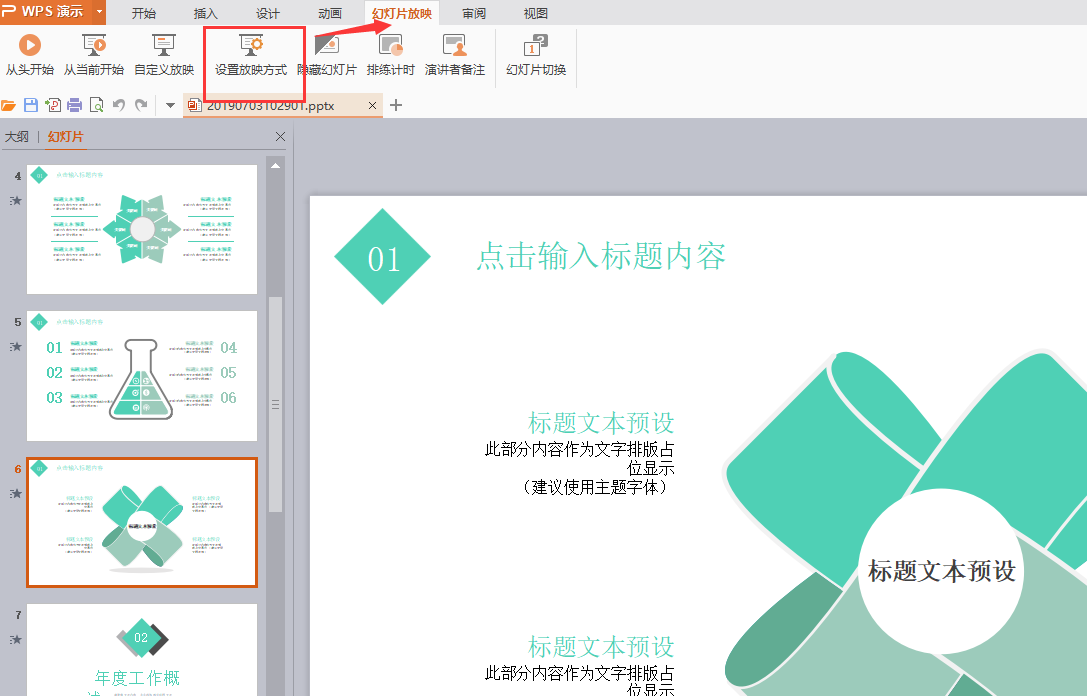The height and width of the screenshot is (696, 1087).
Task: Click animation star icon beside slide 4
Action: tap(15, 200)
